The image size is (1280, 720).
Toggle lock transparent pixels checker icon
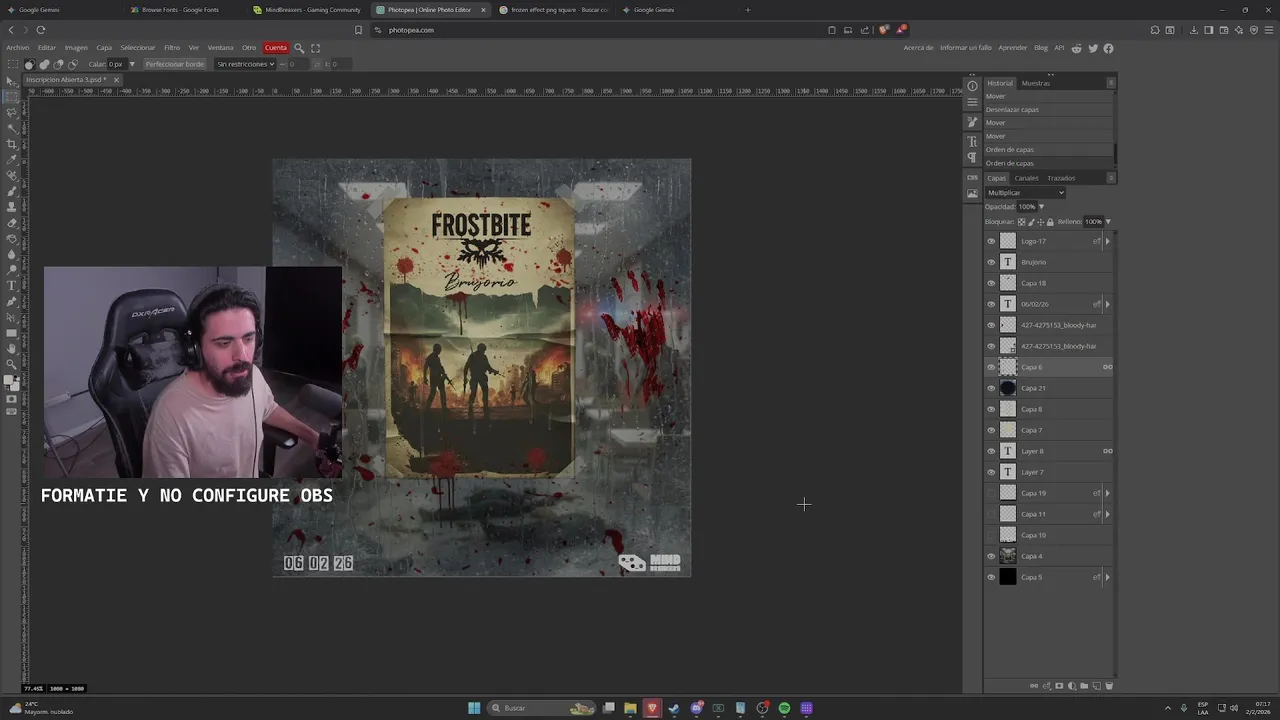[x=1021, y=221]
